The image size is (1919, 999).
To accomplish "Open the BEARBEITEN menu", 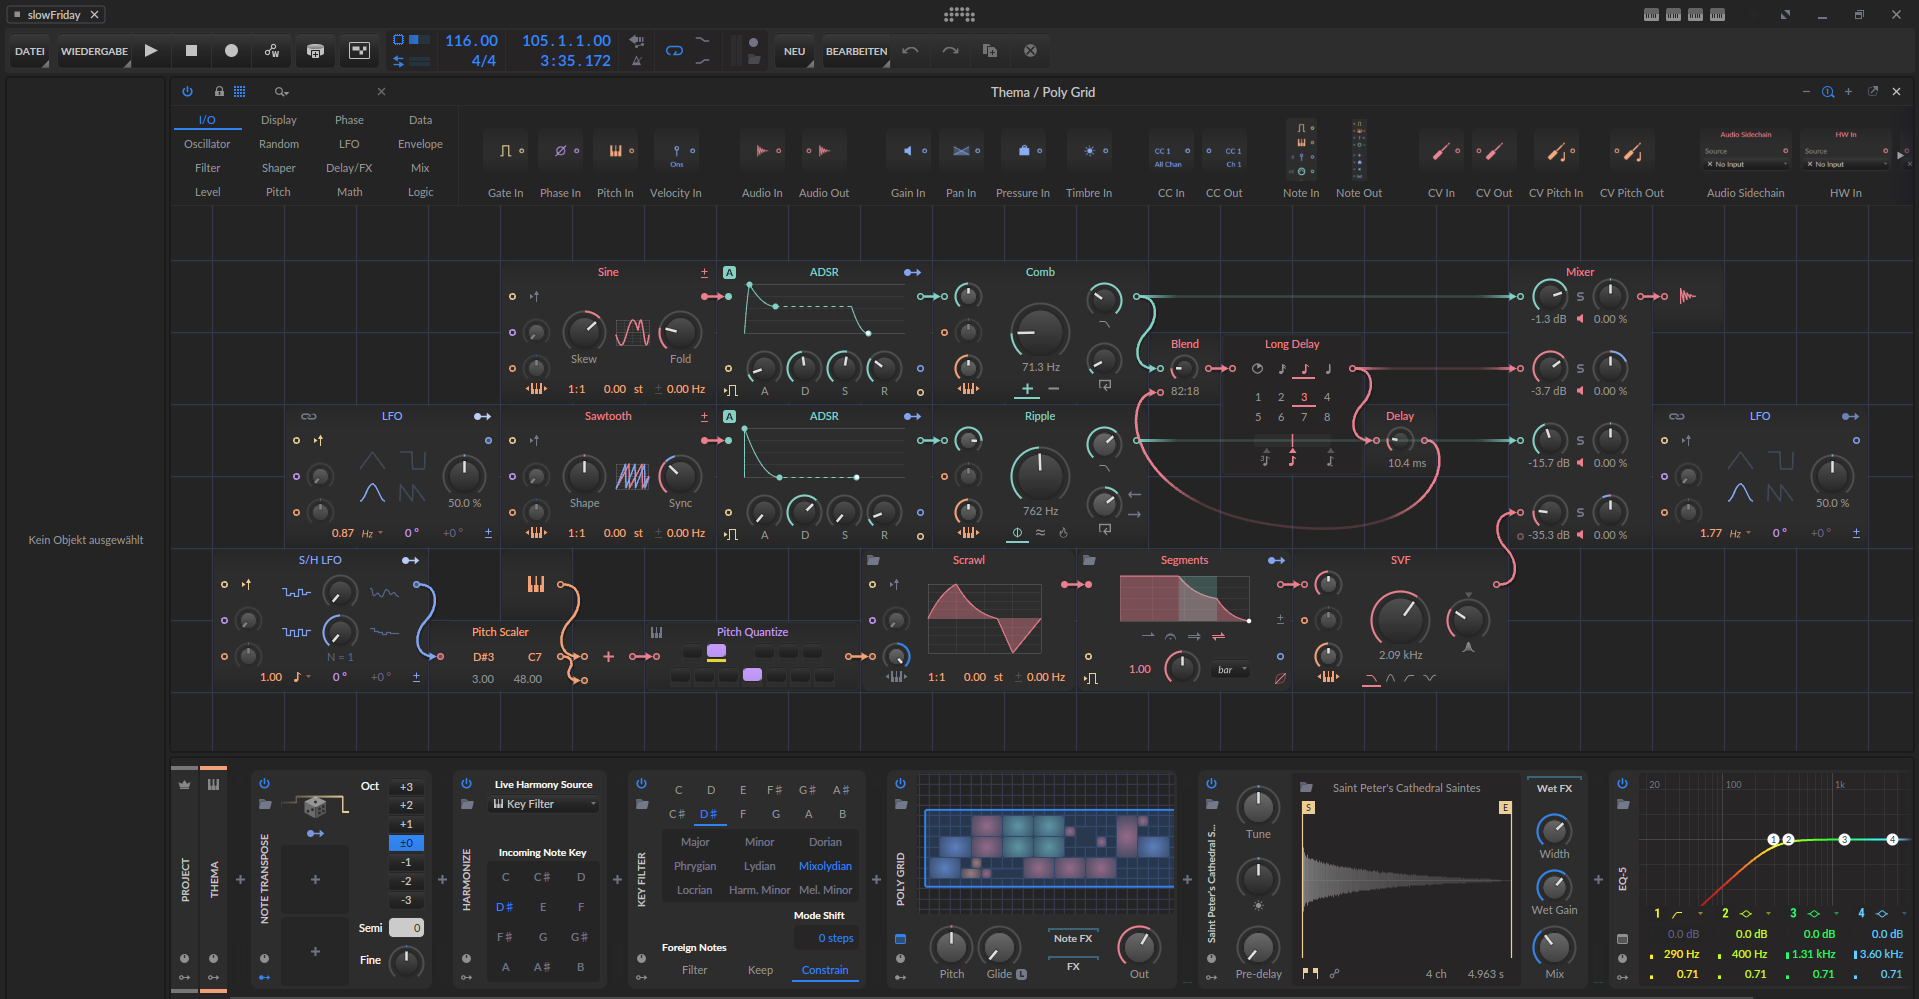I will pos(856,51).
